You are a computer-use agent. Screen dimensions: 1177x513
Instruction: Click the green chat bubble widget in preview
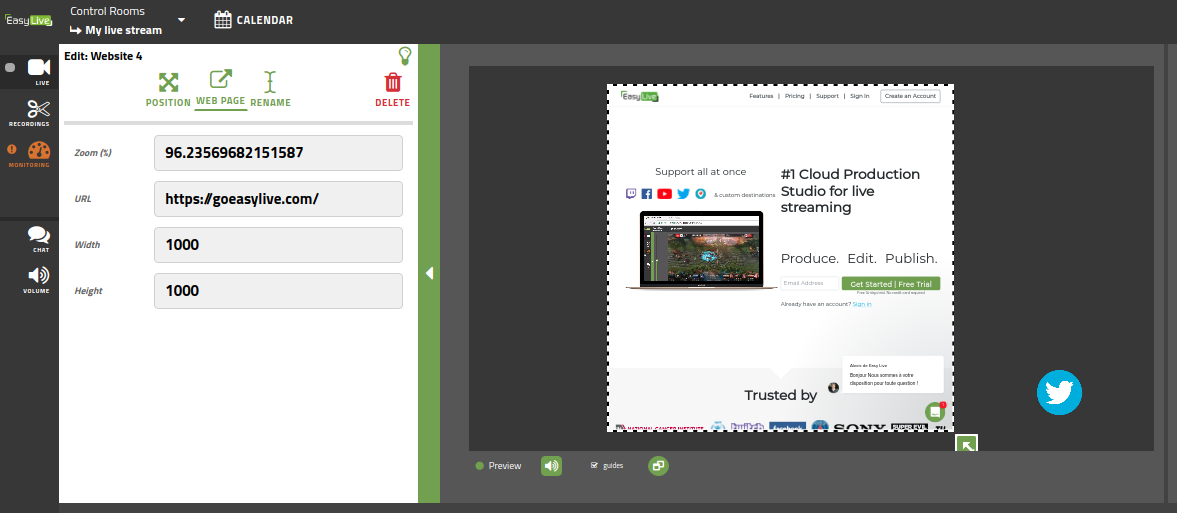[935, 412]
